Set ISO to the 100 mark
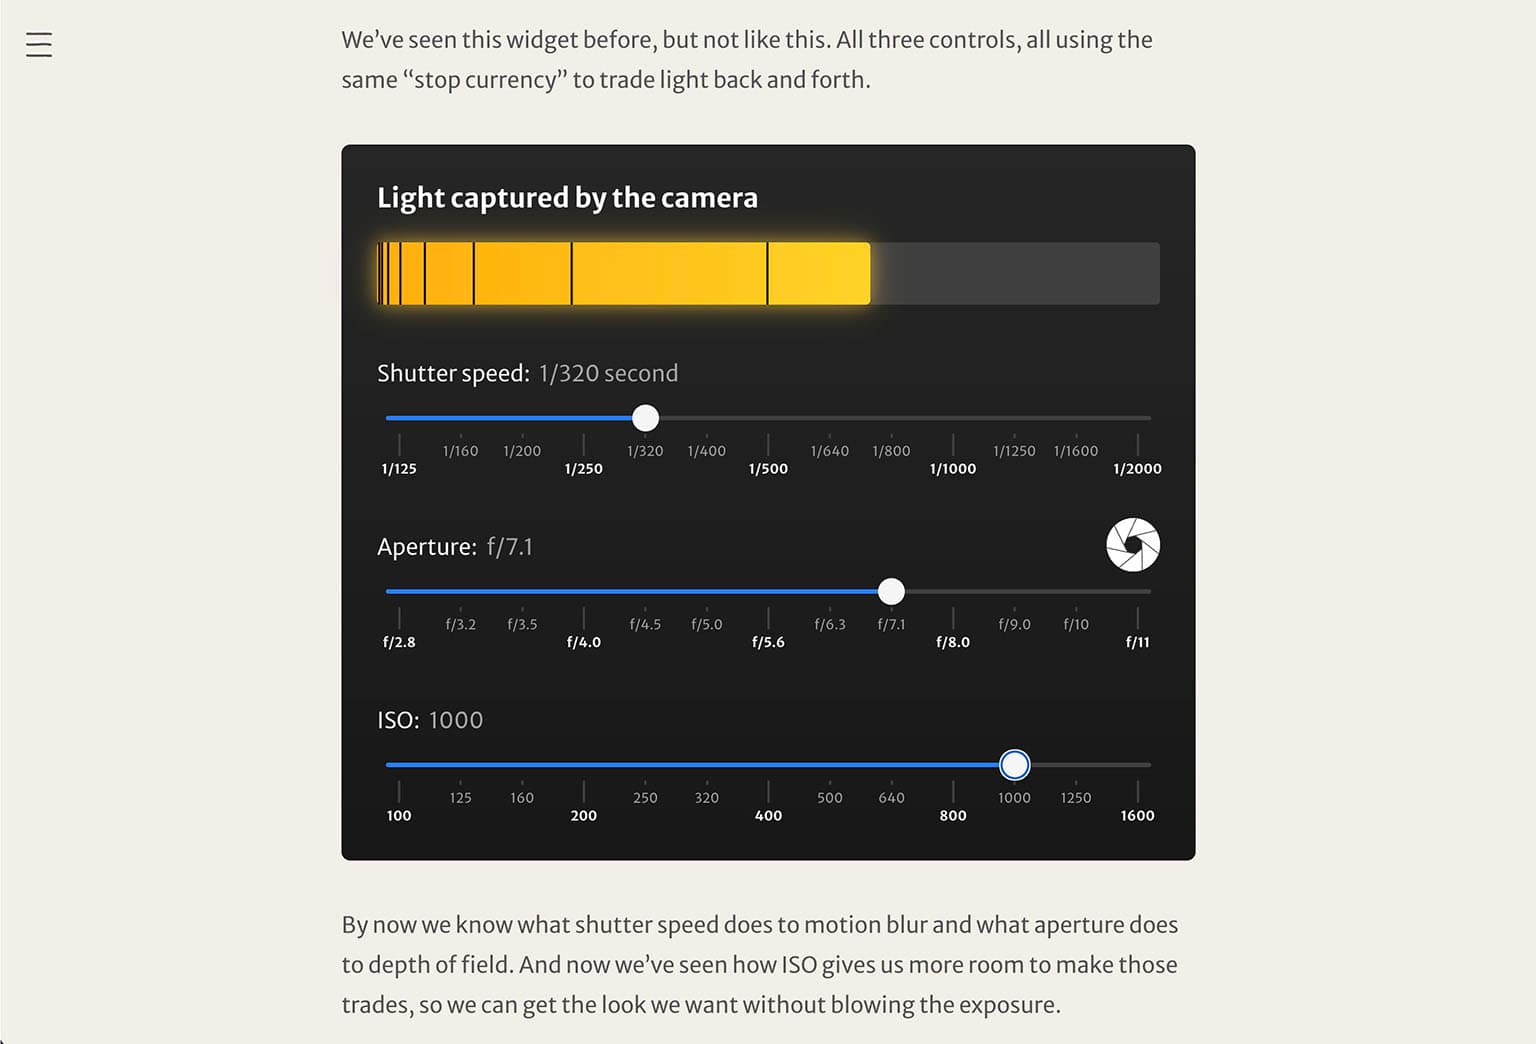This screenshot has width=1536, height=1044. tap(399, 815)
